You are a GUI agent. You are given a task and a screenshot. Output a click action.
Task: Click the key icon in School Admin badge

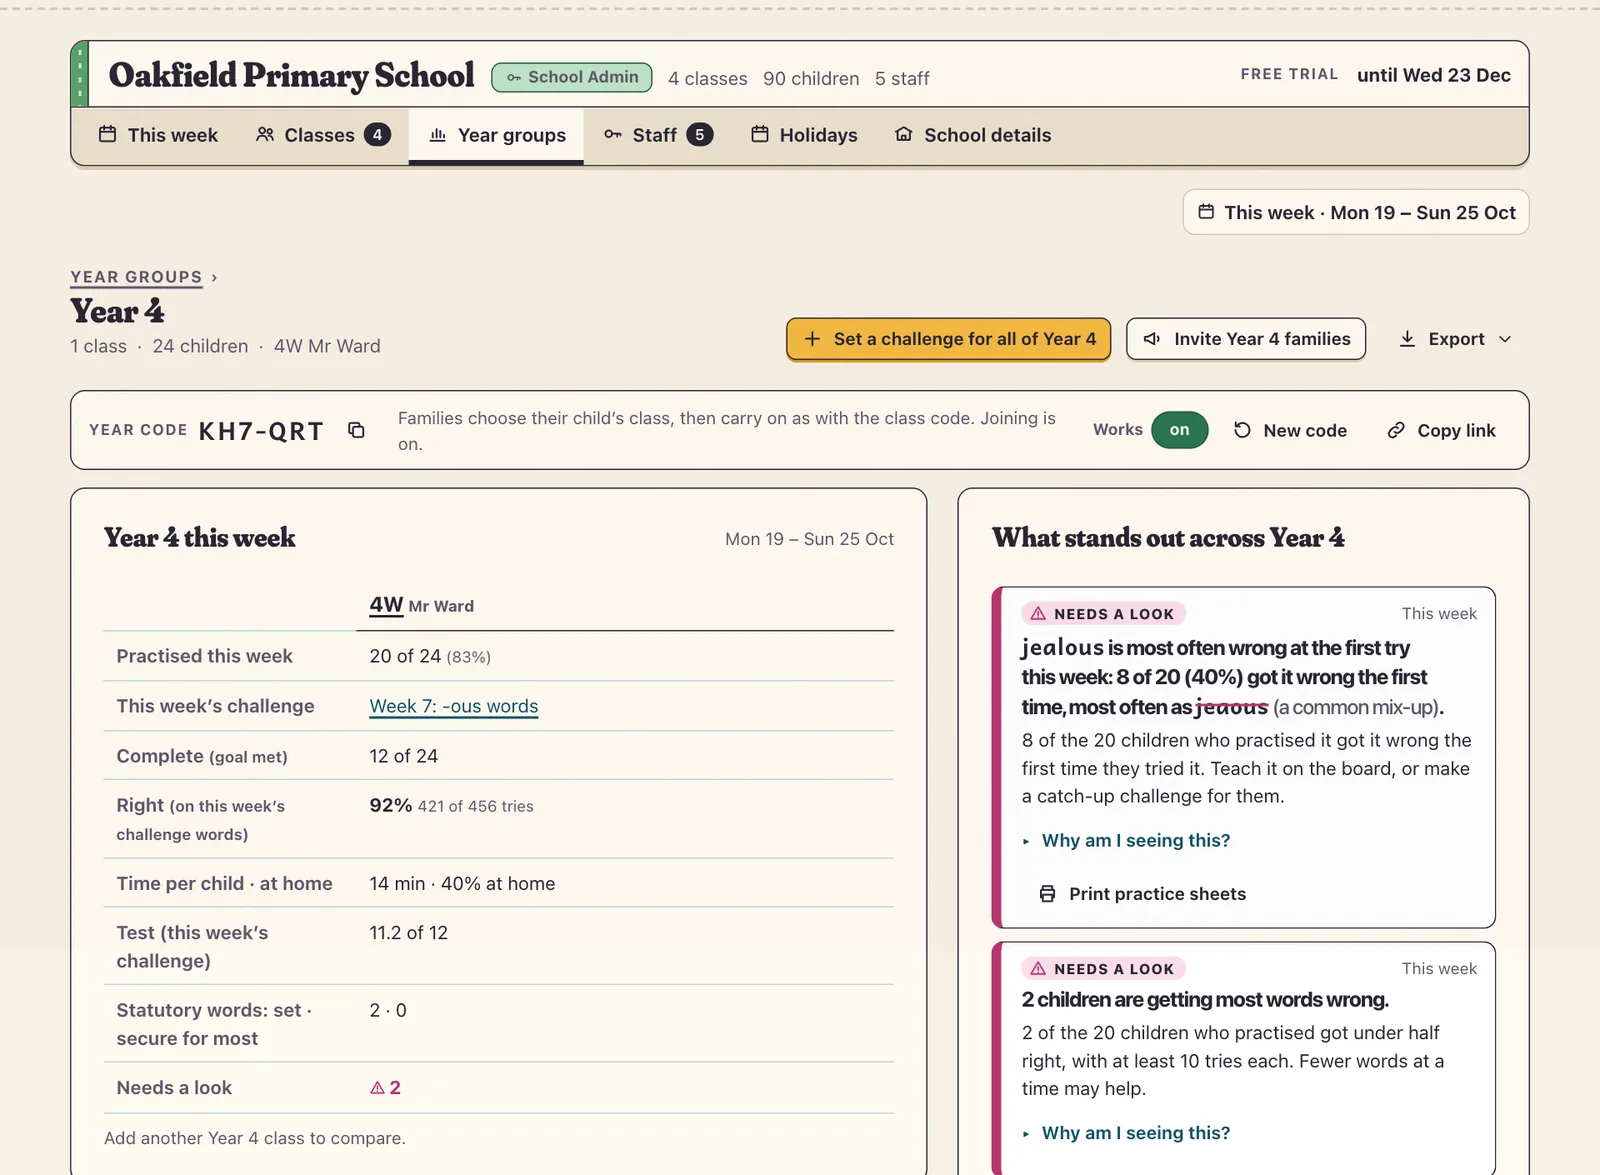click(514, 78)
